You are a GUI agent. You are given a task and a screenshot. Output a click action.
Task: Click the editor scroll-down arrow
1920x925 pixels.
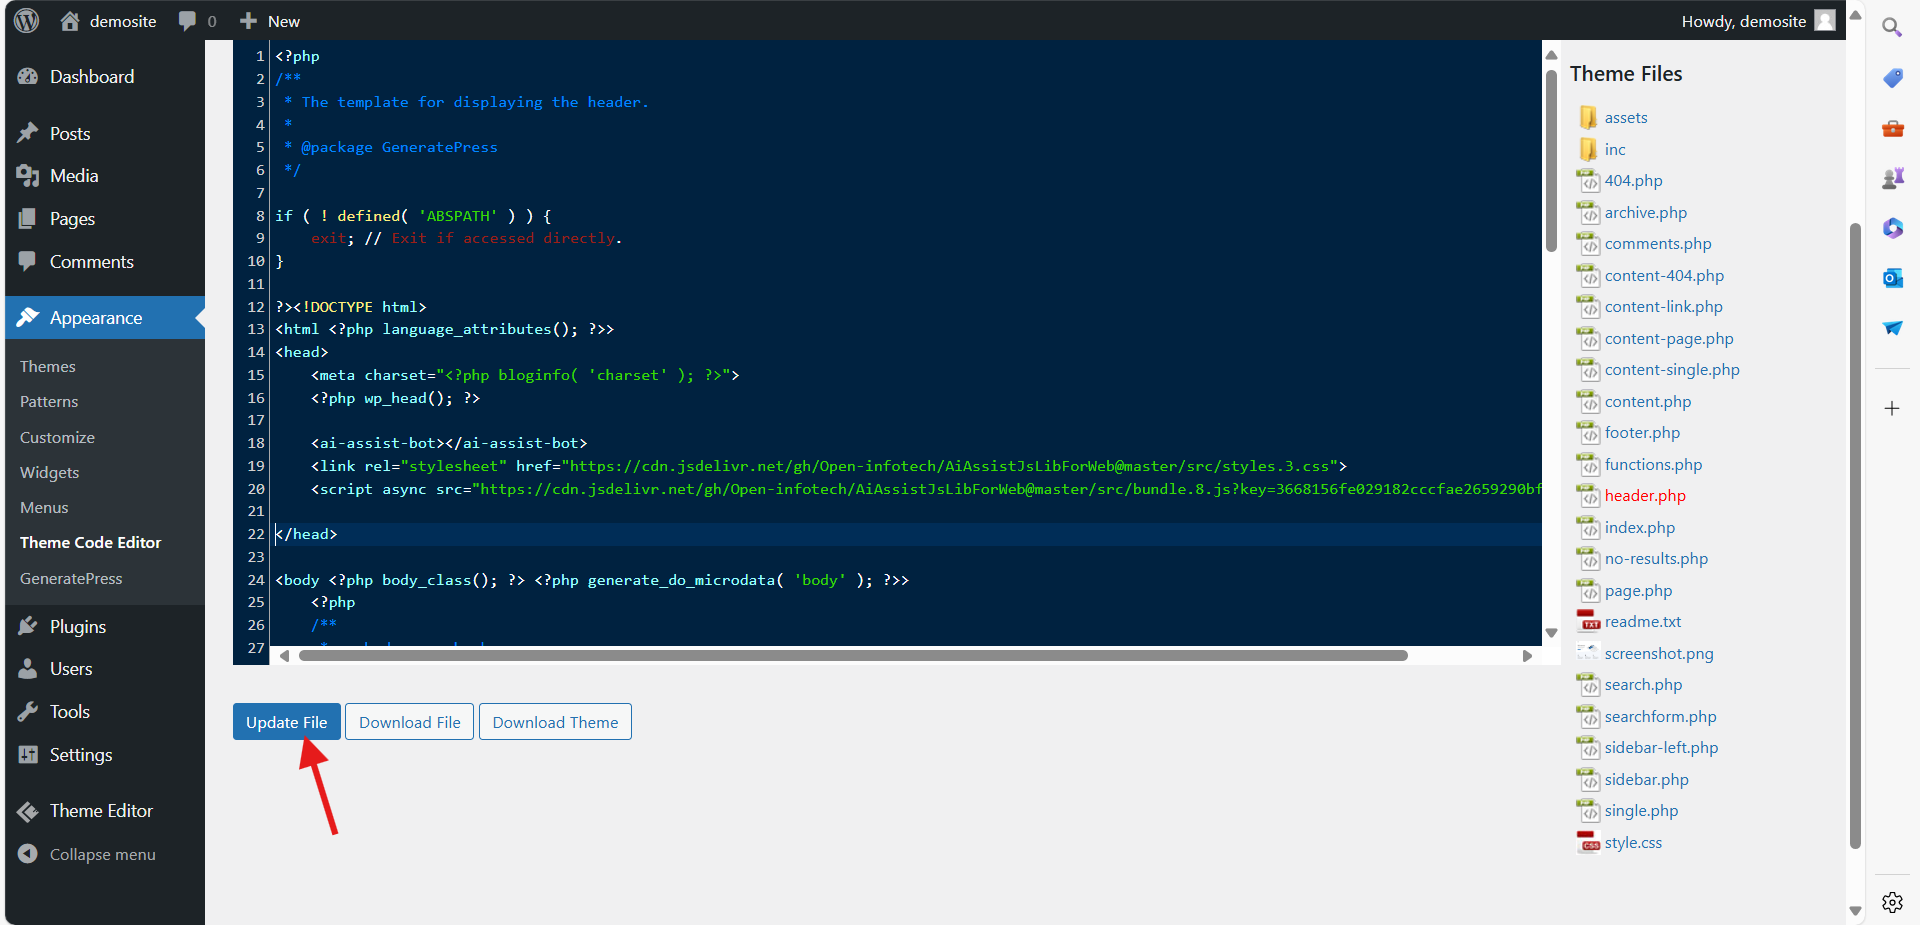click(x=1551, y=633)
